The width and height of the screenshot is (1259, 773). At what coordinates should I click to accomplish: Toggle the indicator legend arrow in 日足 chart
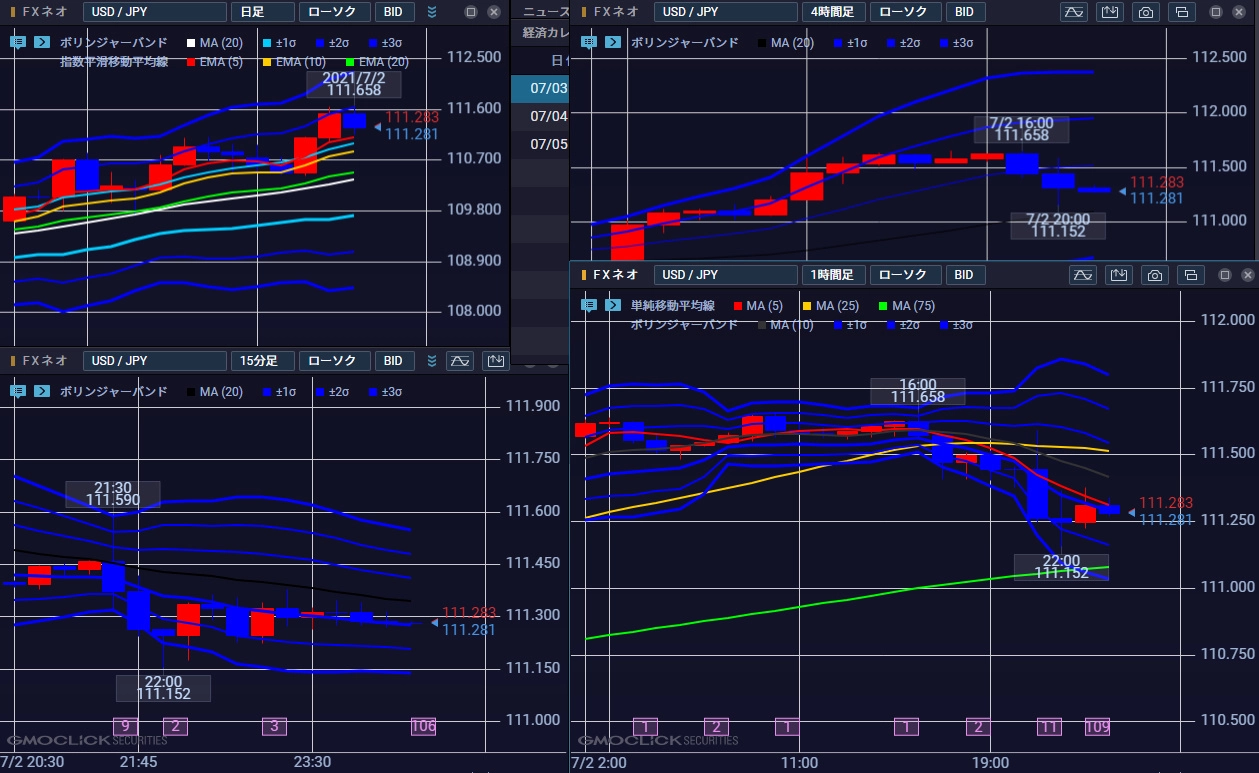(x=41, y=43)
